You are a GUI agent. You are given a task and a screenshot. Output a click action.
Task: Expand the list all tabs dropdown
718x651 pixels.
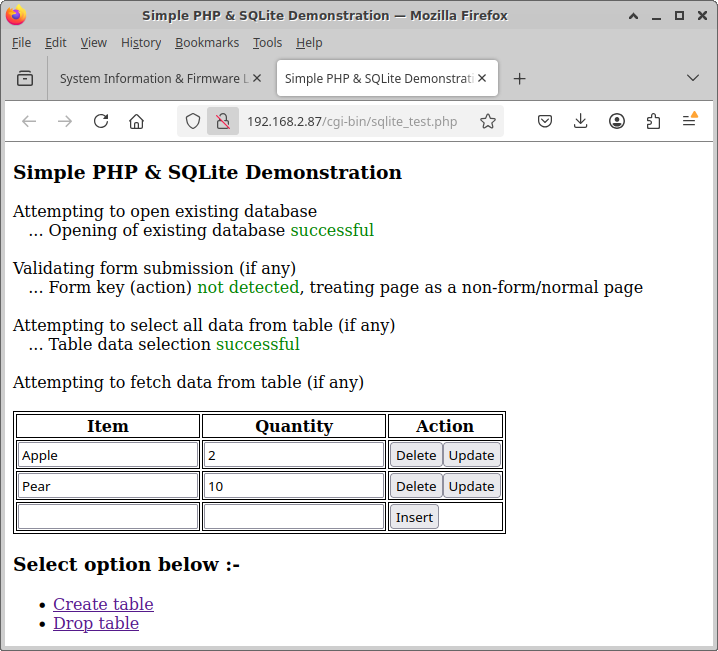click(x=692, y=78)
